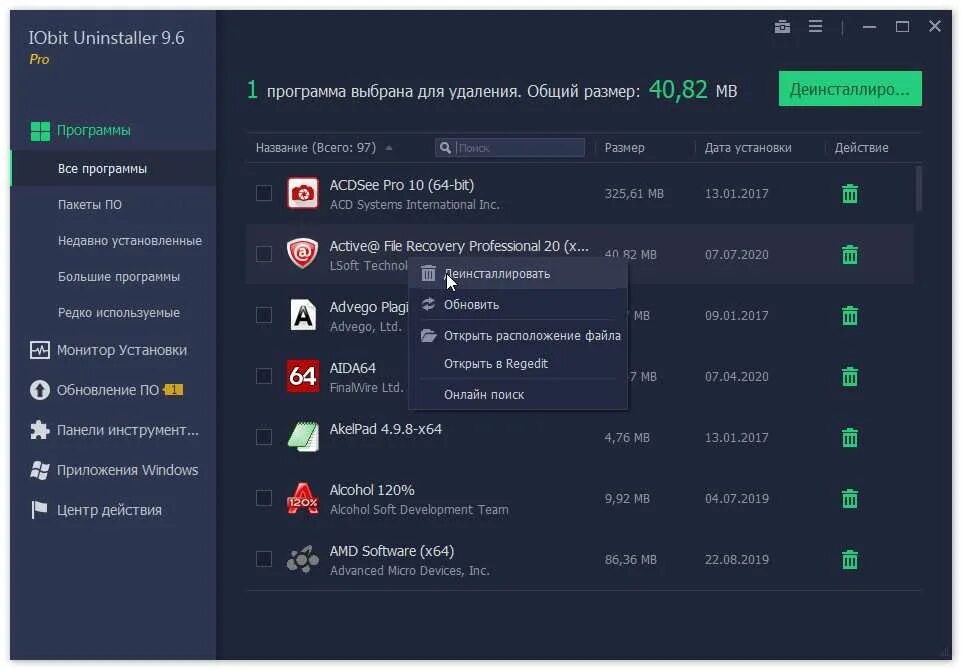Click the Приложения Windows flag icon

click(40, 470)
